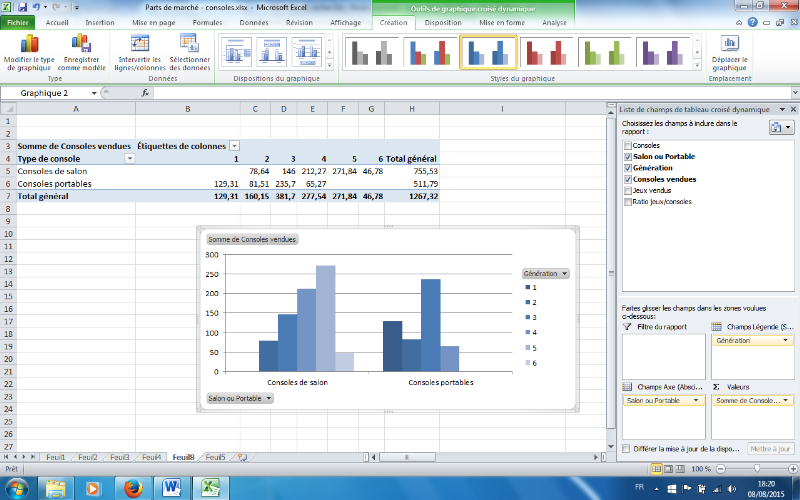
Task: Click Sélectionner des données icon
Action: pos(189,42)
